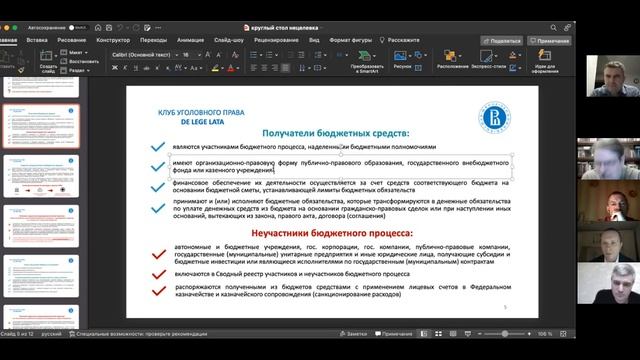Apply italic (К) formatting
The image size is (640, 360).
[125, 68]
